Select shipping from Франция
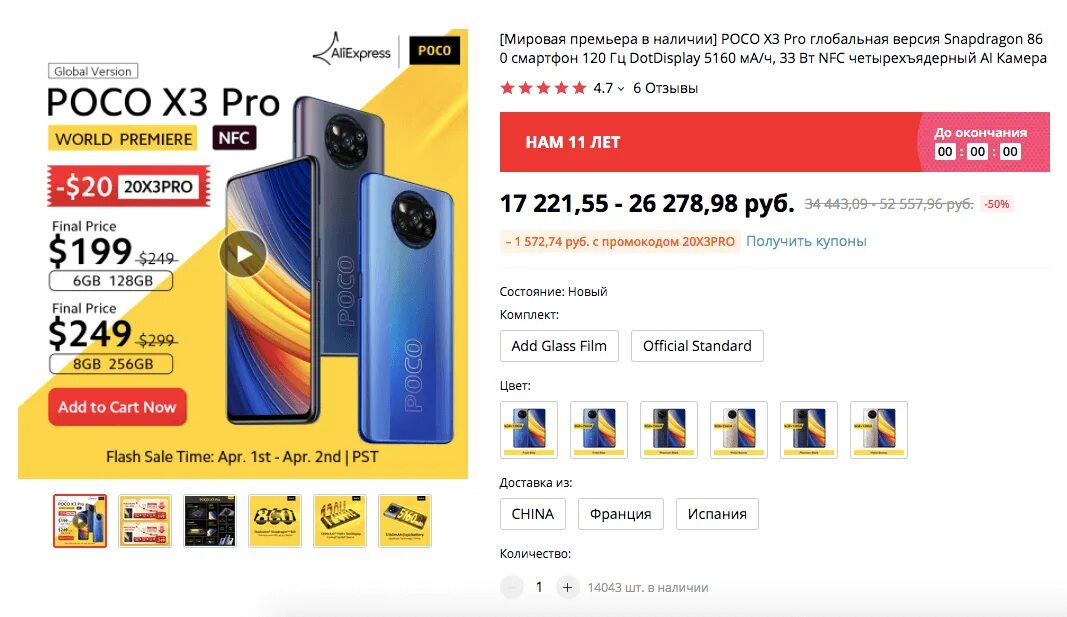 (x=621, y=514)
